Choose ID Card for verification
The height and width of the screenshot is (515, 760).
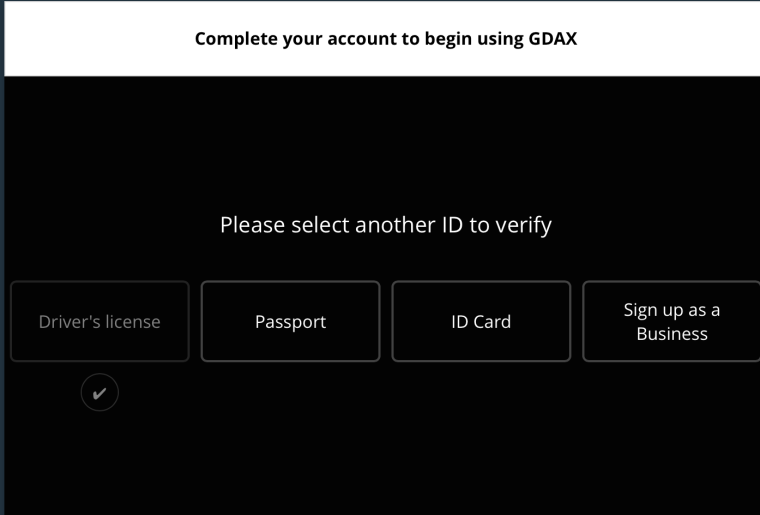pos(481,321)
